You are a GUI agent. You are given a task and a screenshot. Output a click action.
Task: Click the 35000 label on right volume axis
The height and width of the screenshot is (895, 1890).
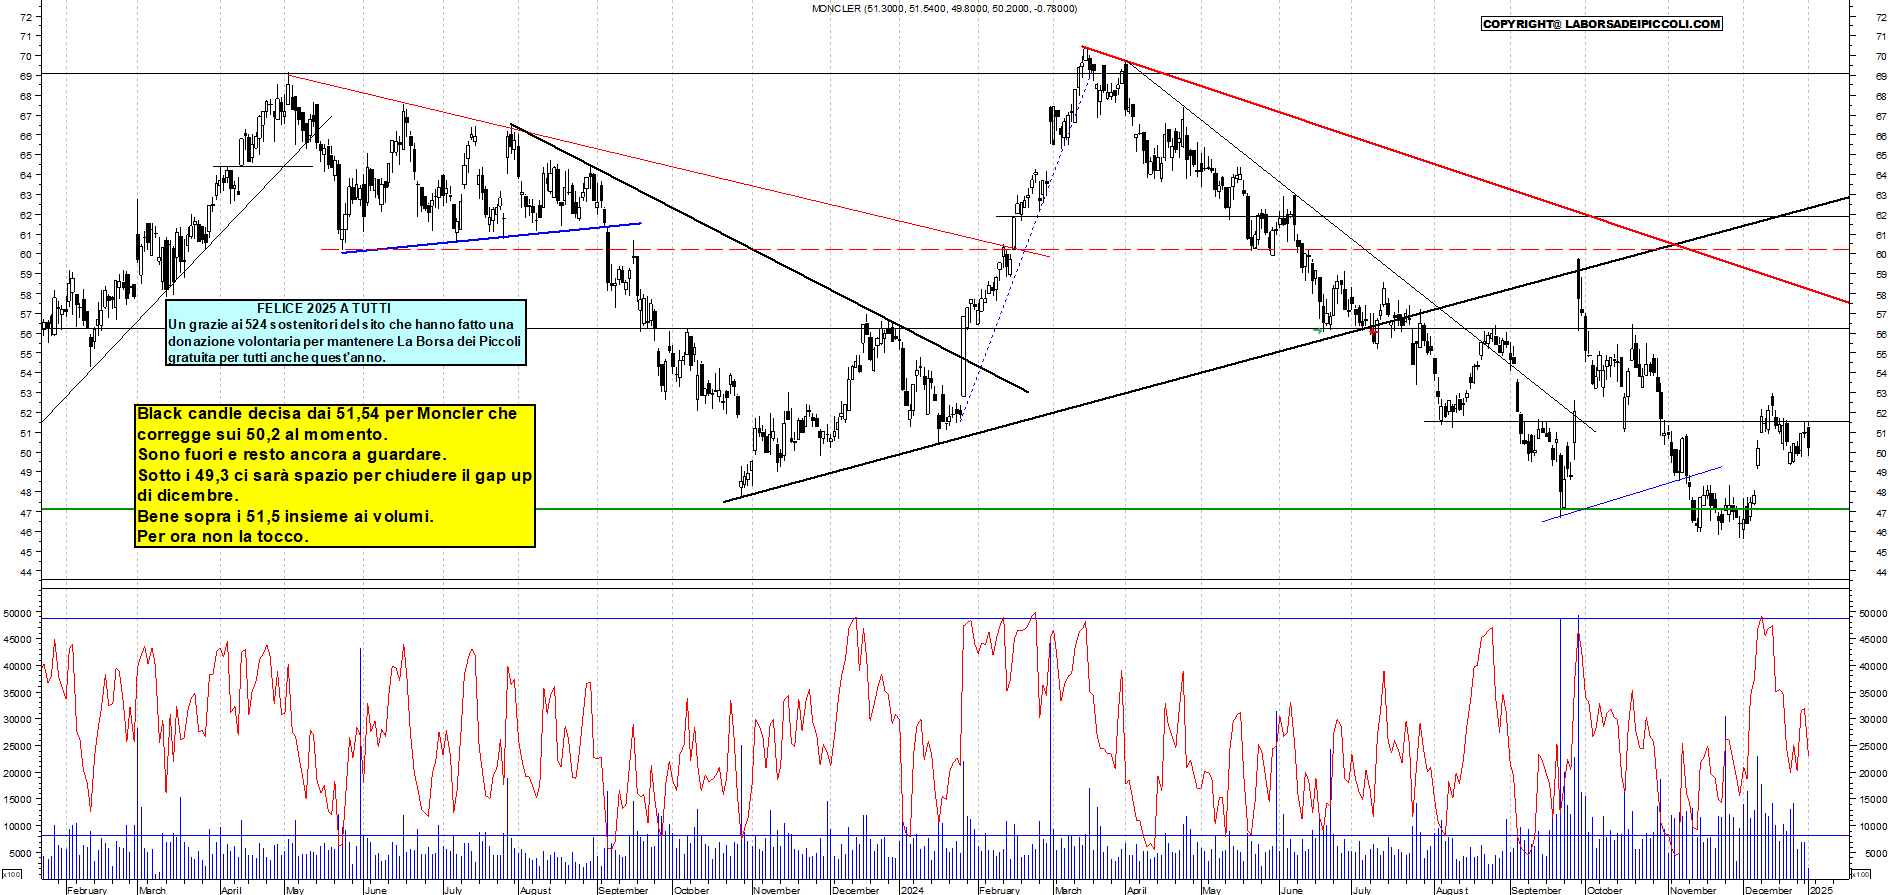pyautogui.click(x=1873, y=693)
